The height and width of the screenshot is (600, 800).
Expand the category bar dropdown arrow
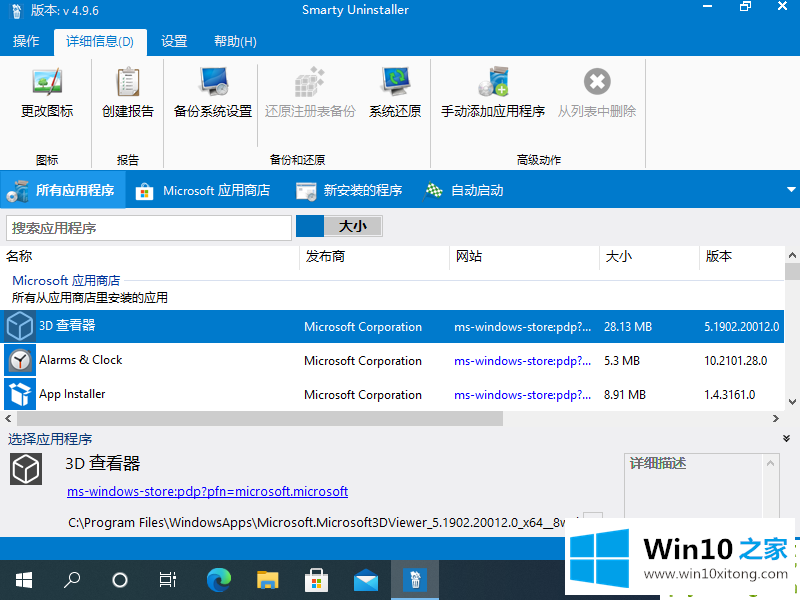tap(791, 189)
